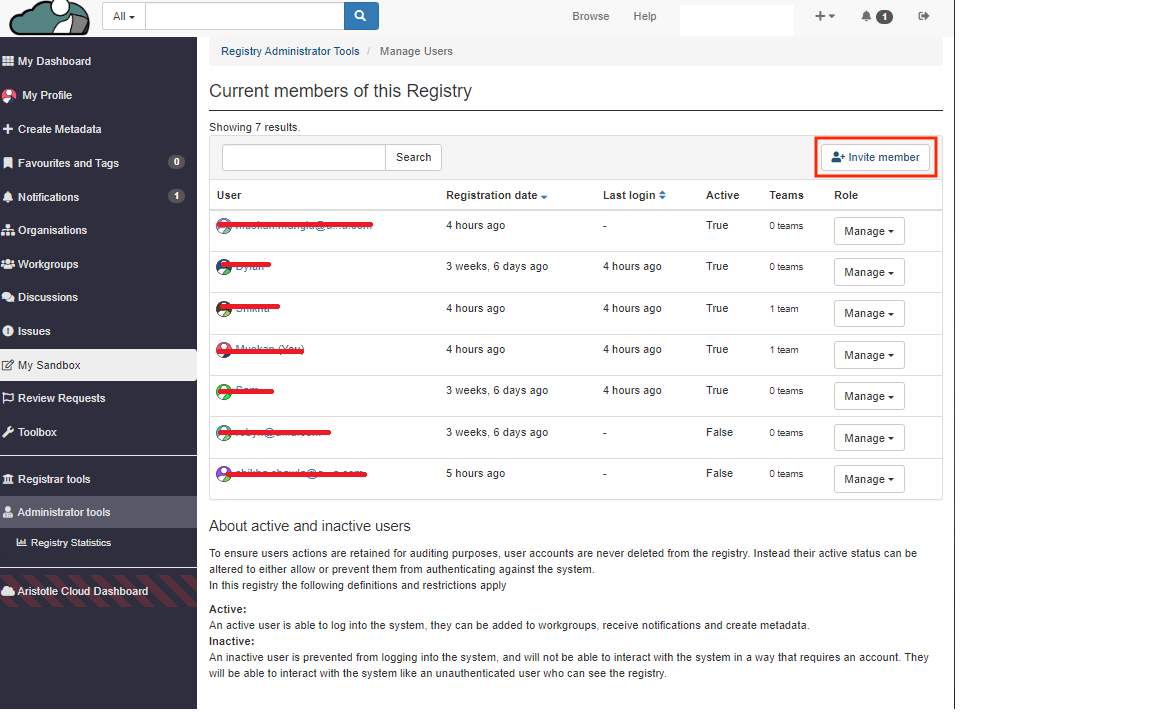Viewport: 1152px width, 720px height.
Task: Open the plus create dropdown in header
Action: pyautogui.click(x=824, y=16)
